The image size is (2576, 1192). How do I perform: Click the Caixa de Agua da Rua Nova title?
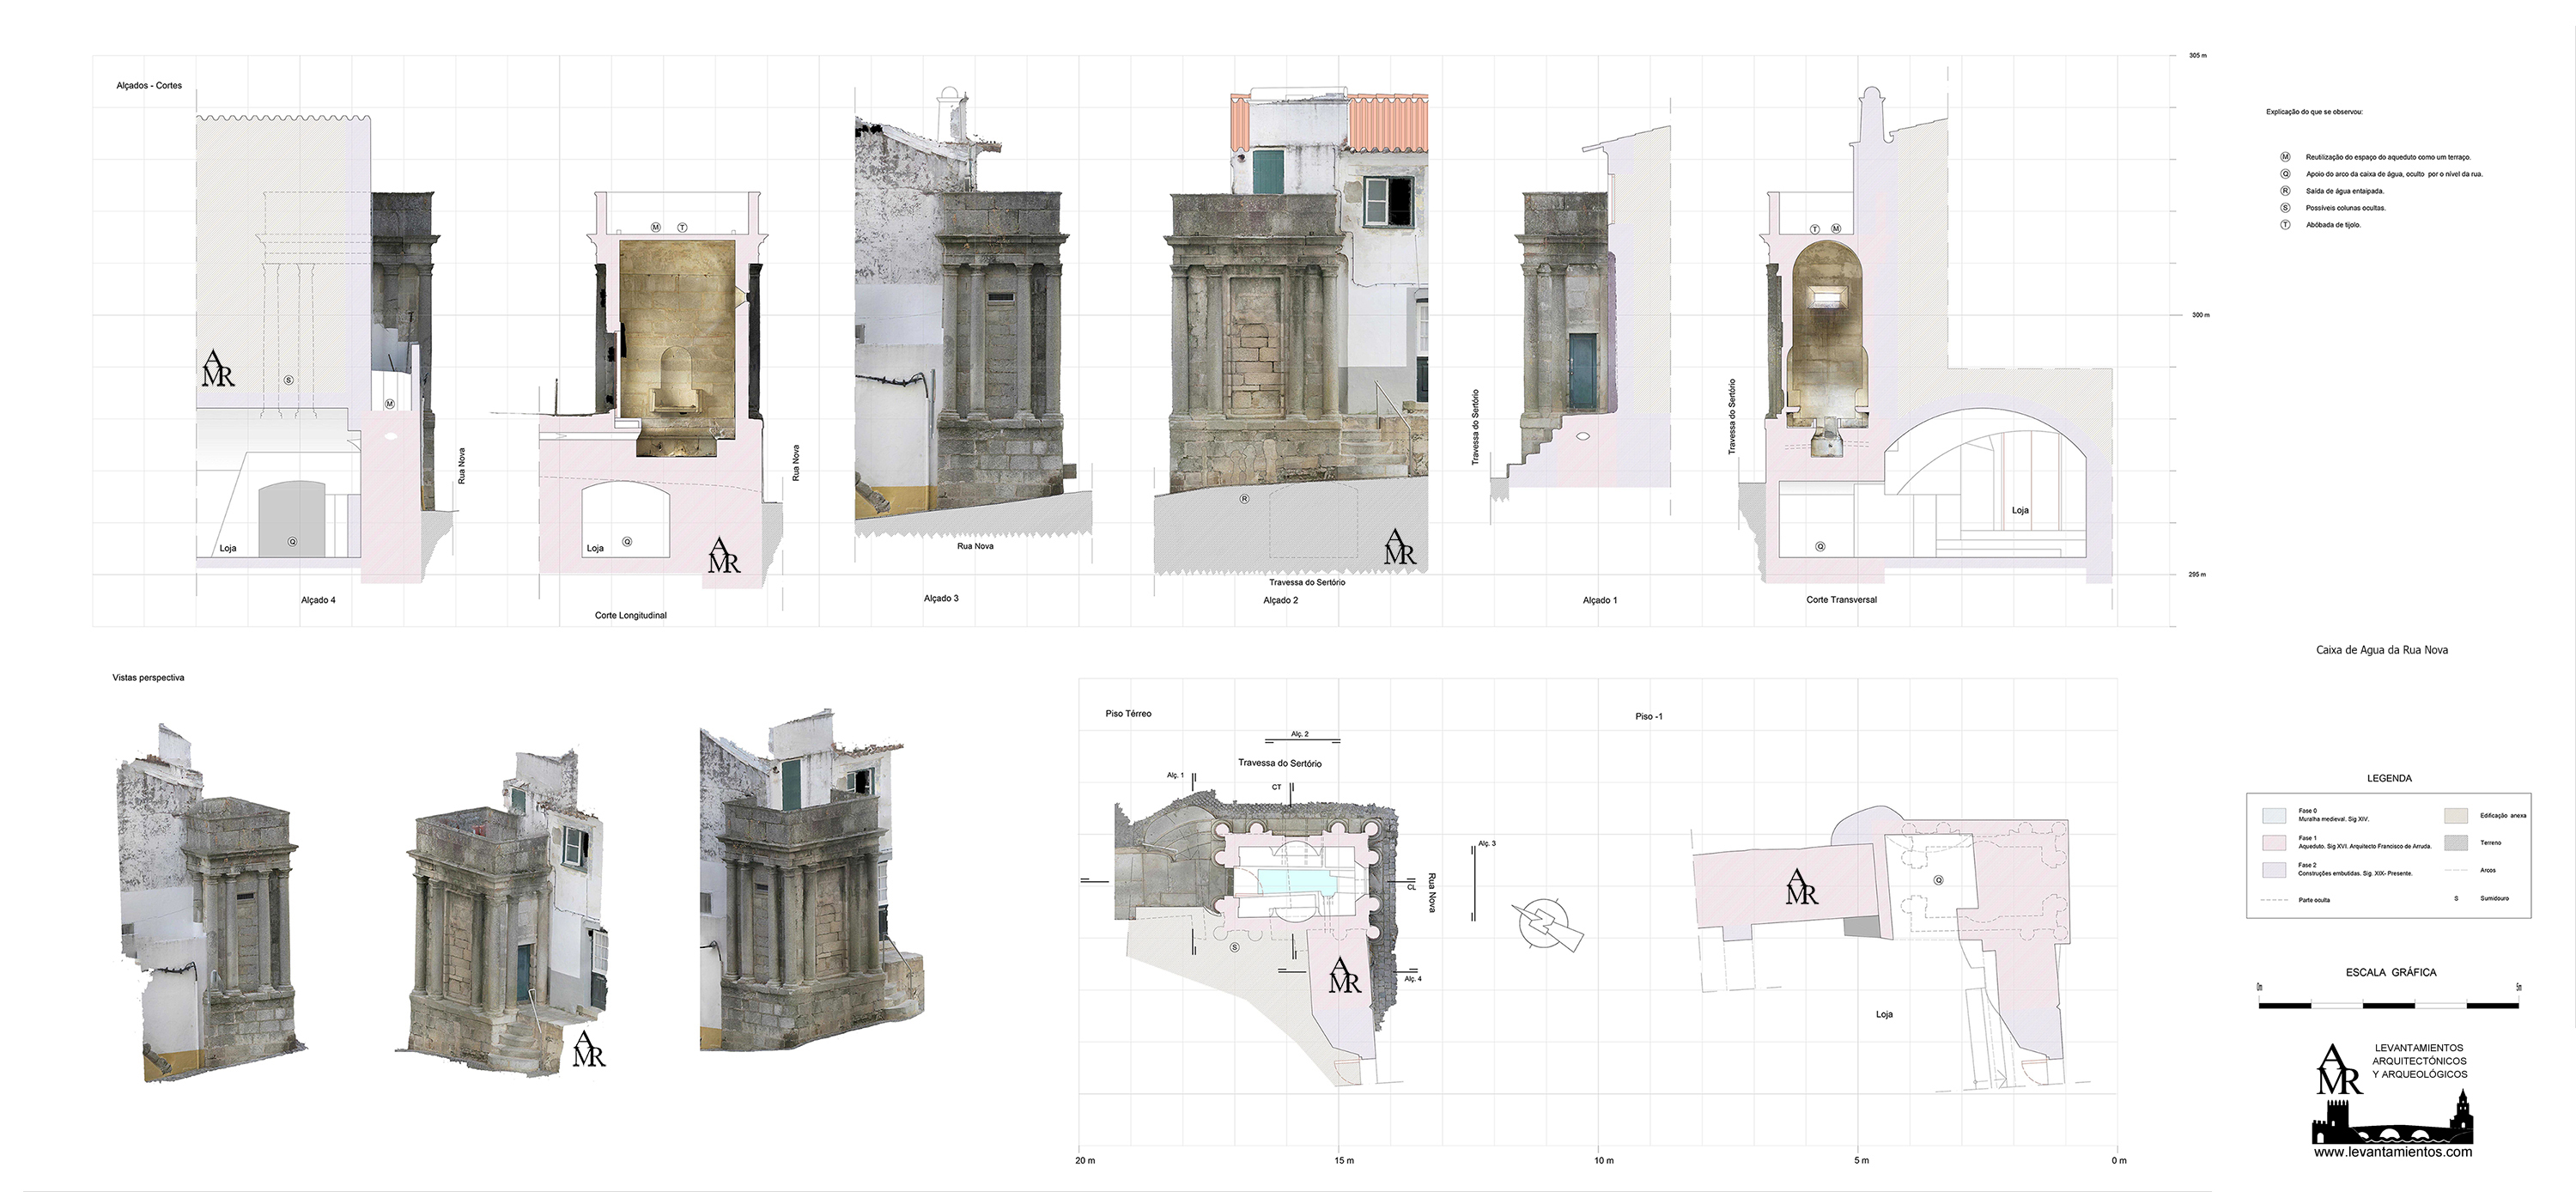tap(2381, 650)
